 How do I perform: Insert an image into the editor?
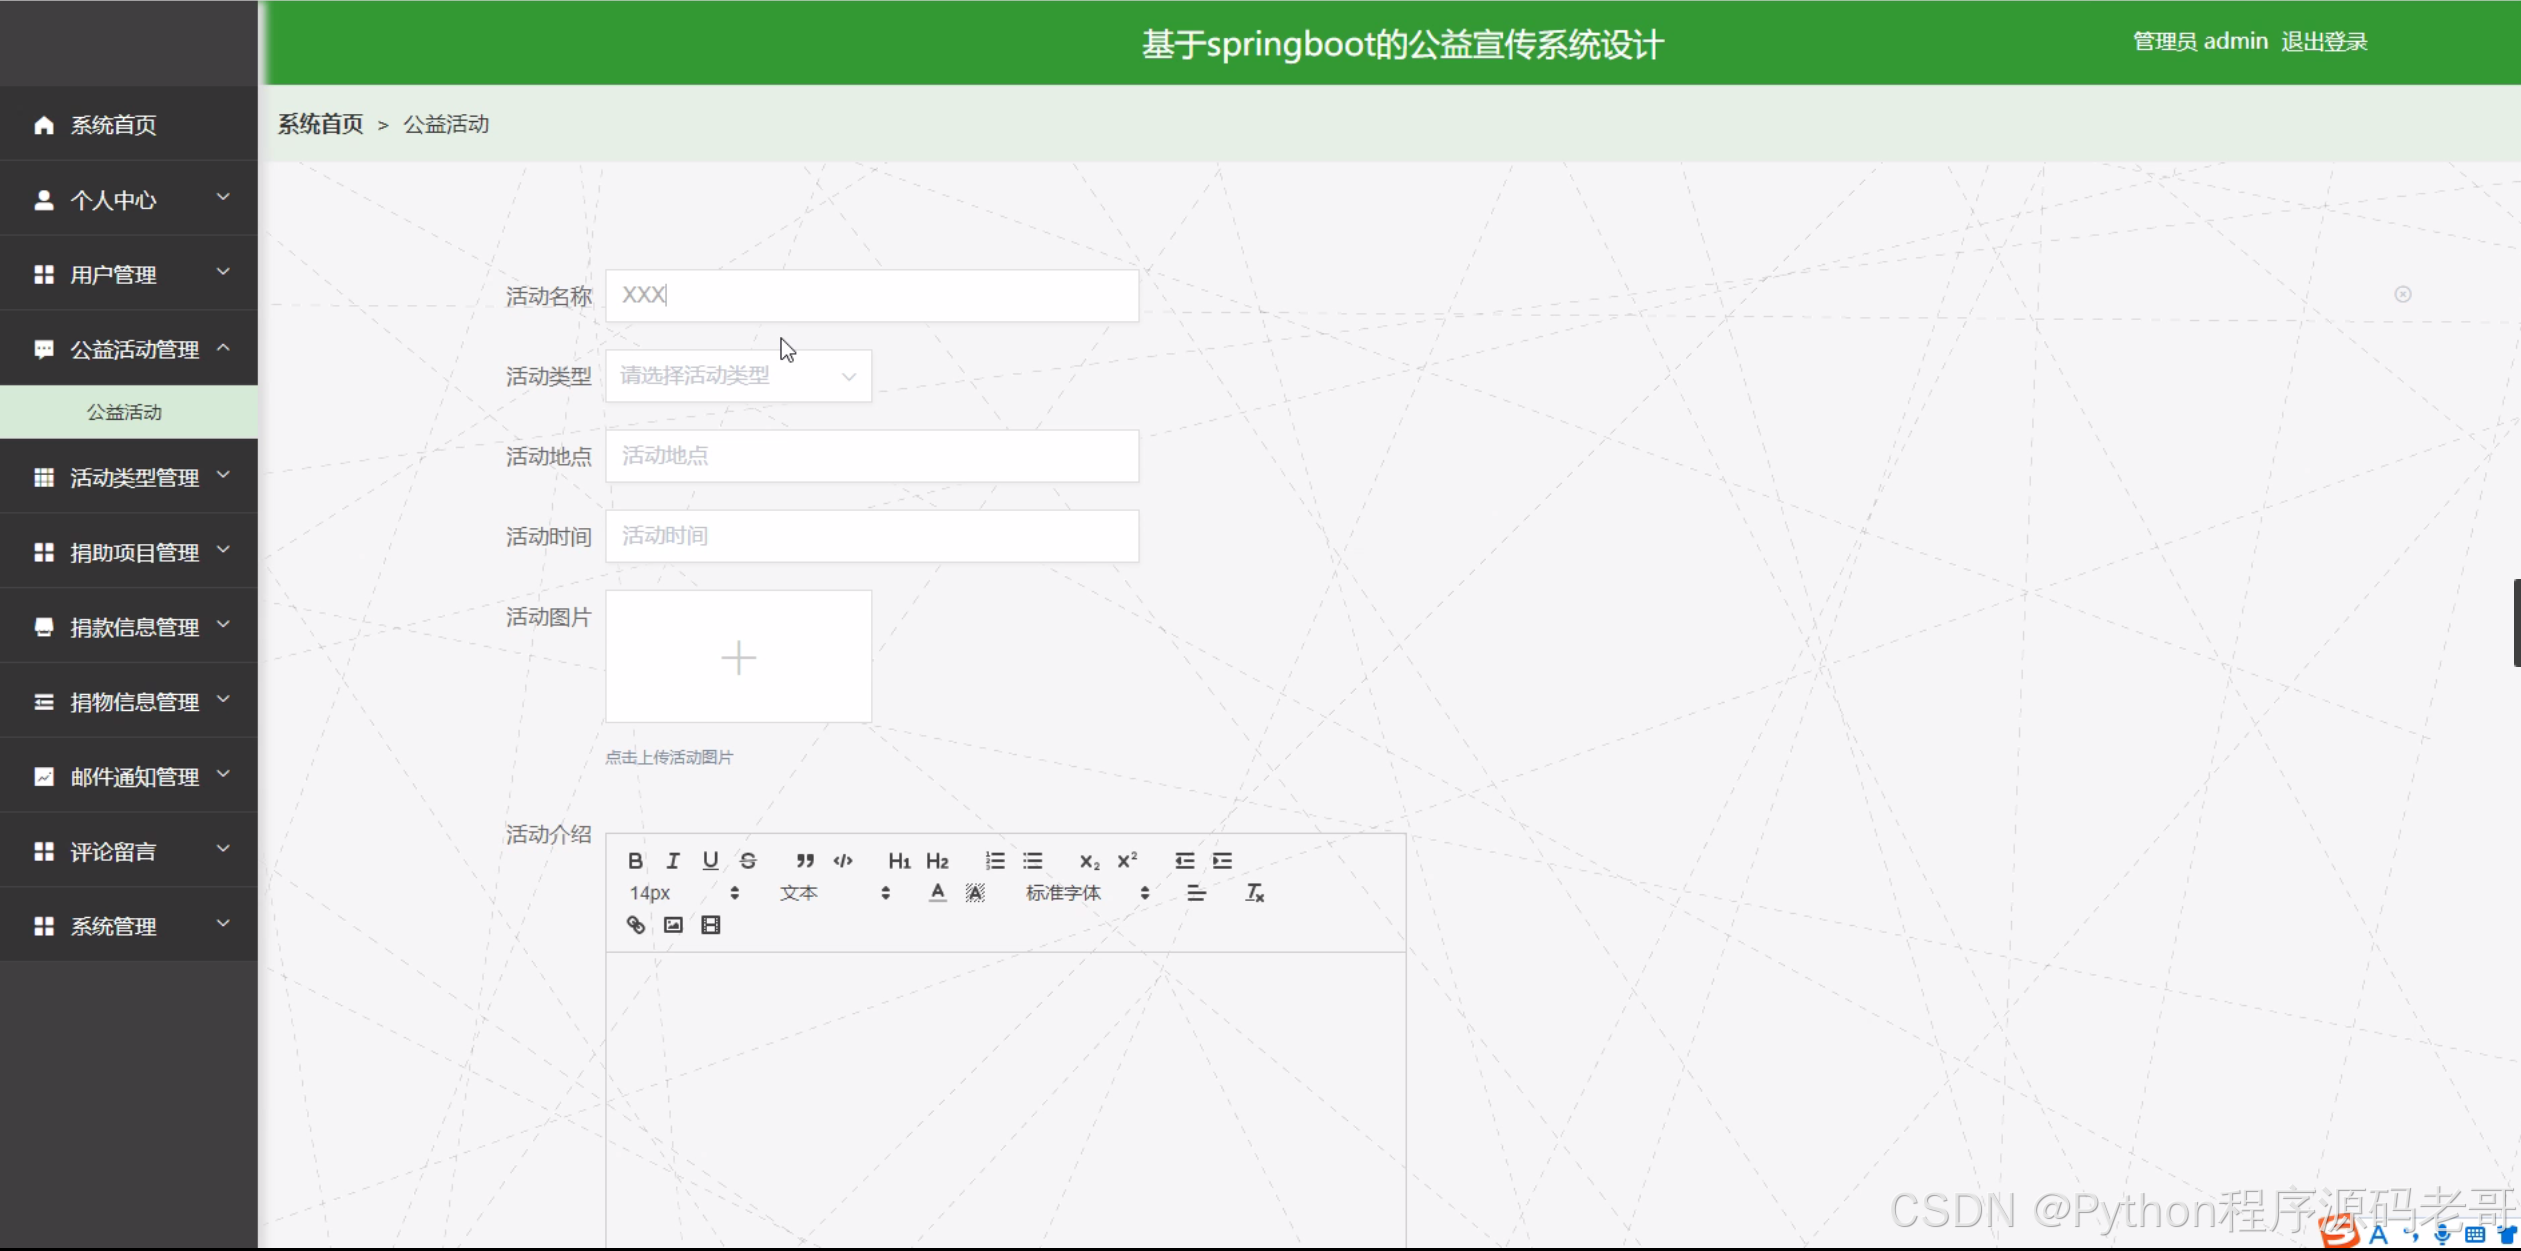point(673,925)
